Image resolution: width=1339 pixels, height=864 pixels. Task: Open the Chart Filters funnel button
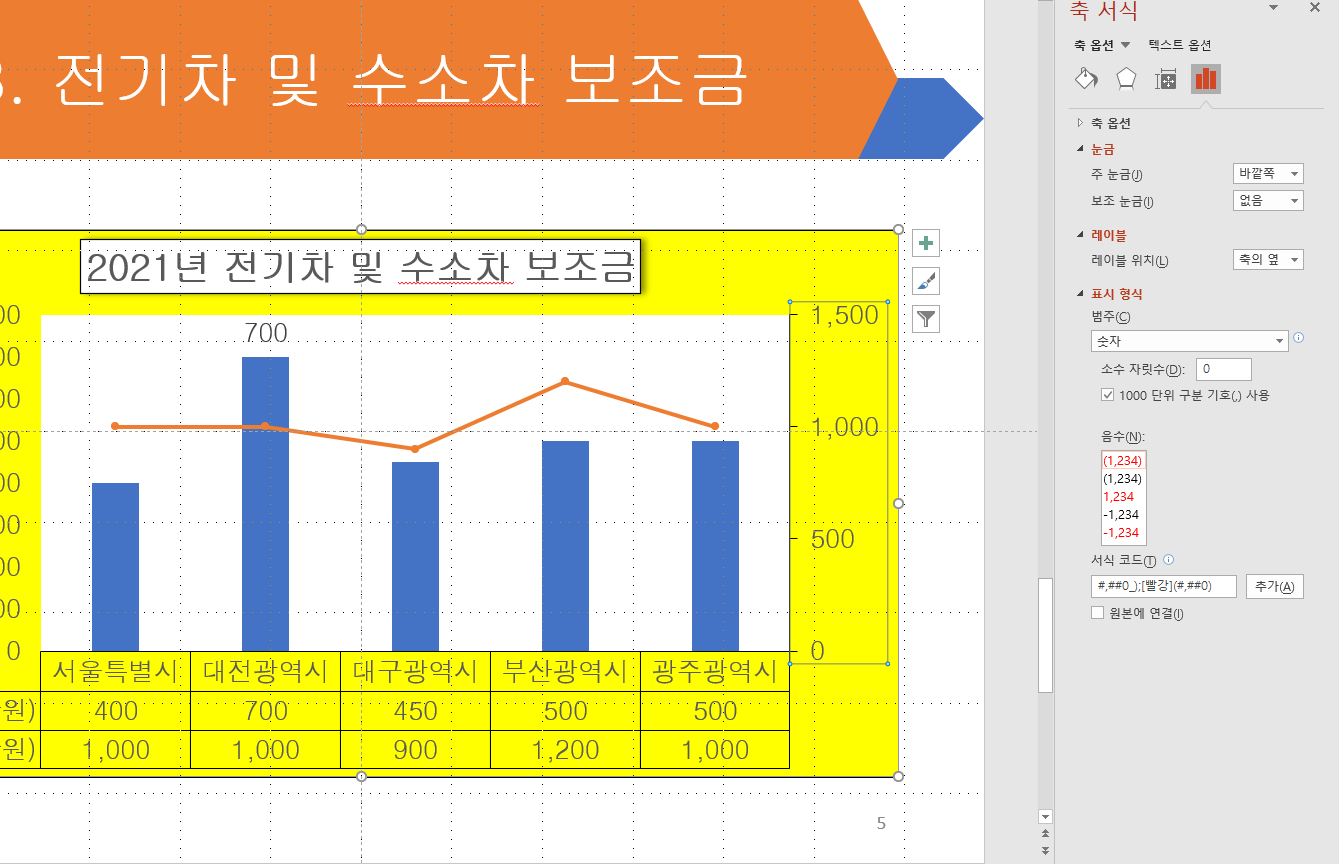(x=927, y=319)
